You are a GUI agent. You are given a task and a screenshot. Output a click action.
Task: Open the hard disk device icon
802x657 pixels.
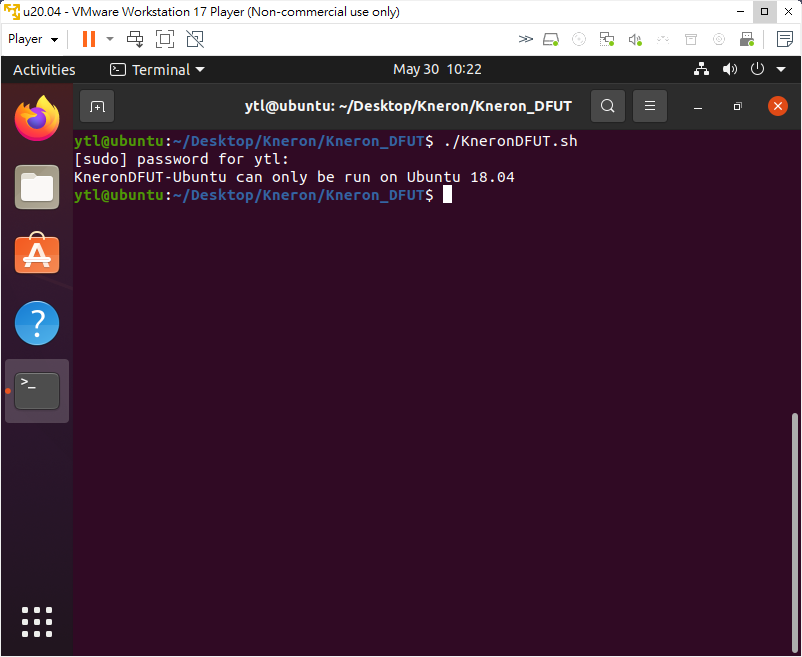click(x=551, y=39)
